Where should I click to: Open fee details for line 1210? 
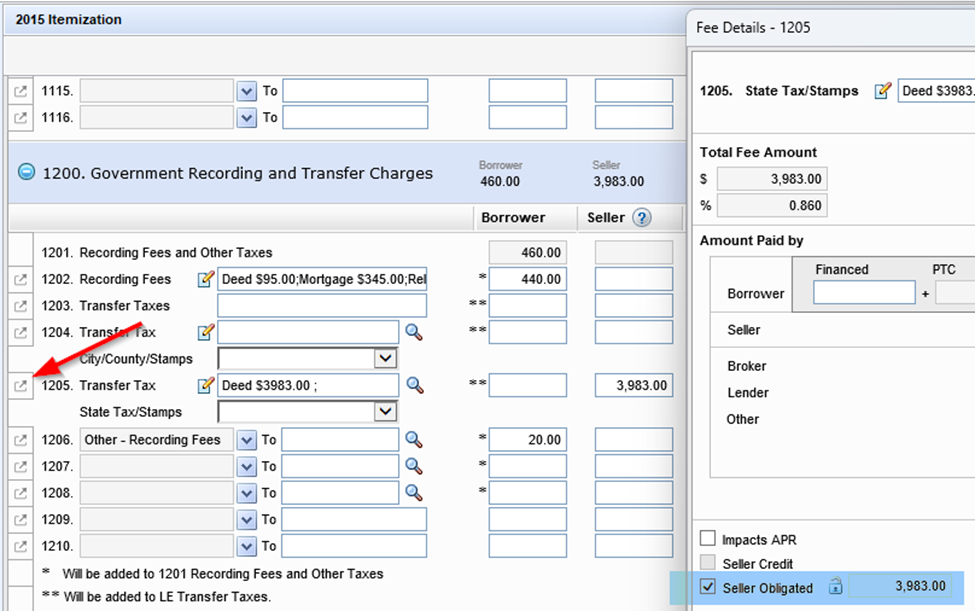tap(21, 546)
